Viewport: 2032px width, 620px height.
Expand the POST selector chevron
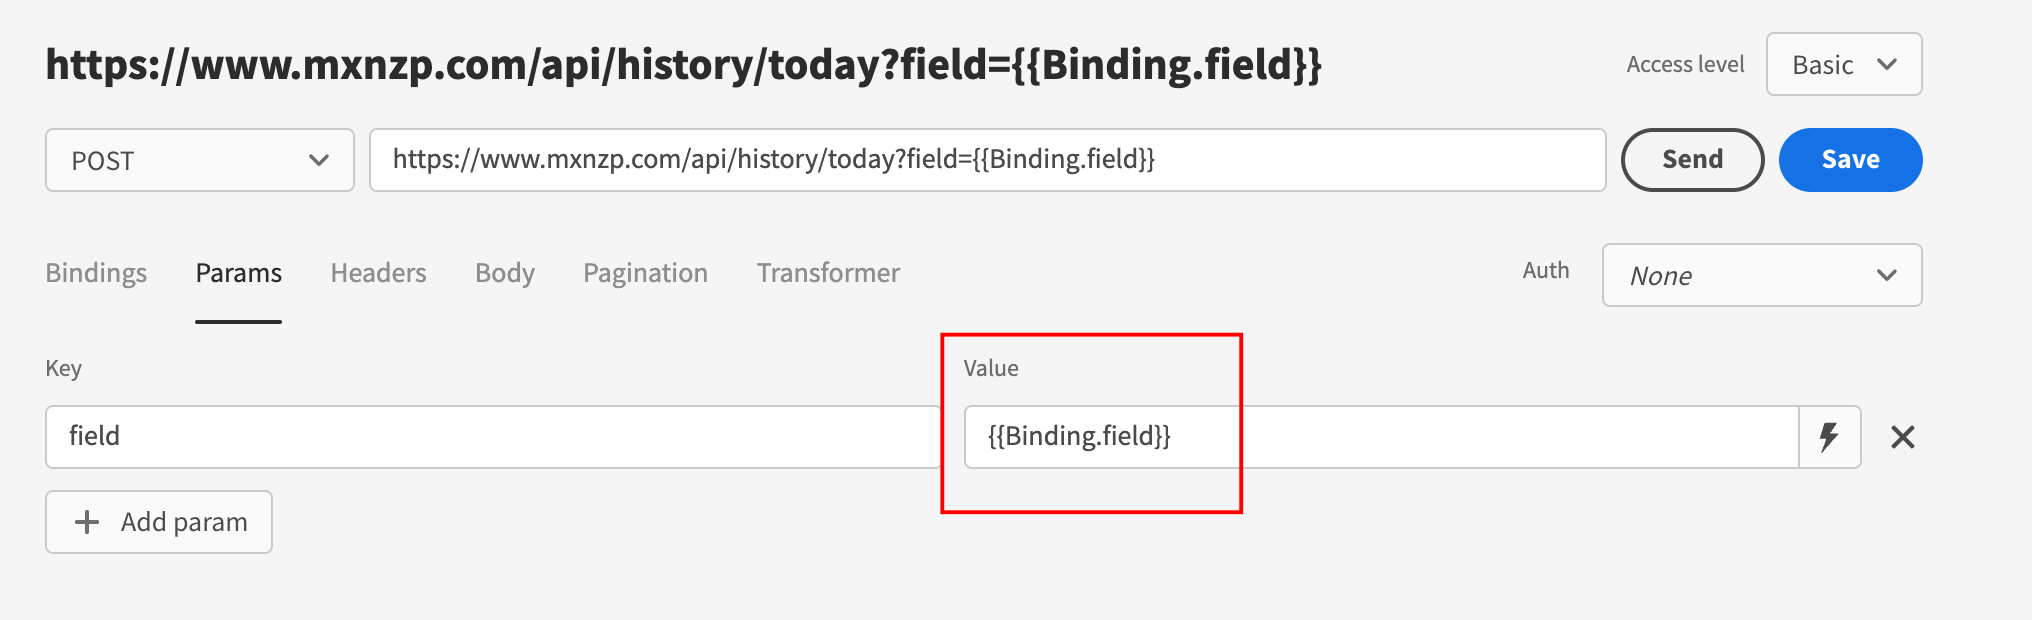[x=320, y=160]
